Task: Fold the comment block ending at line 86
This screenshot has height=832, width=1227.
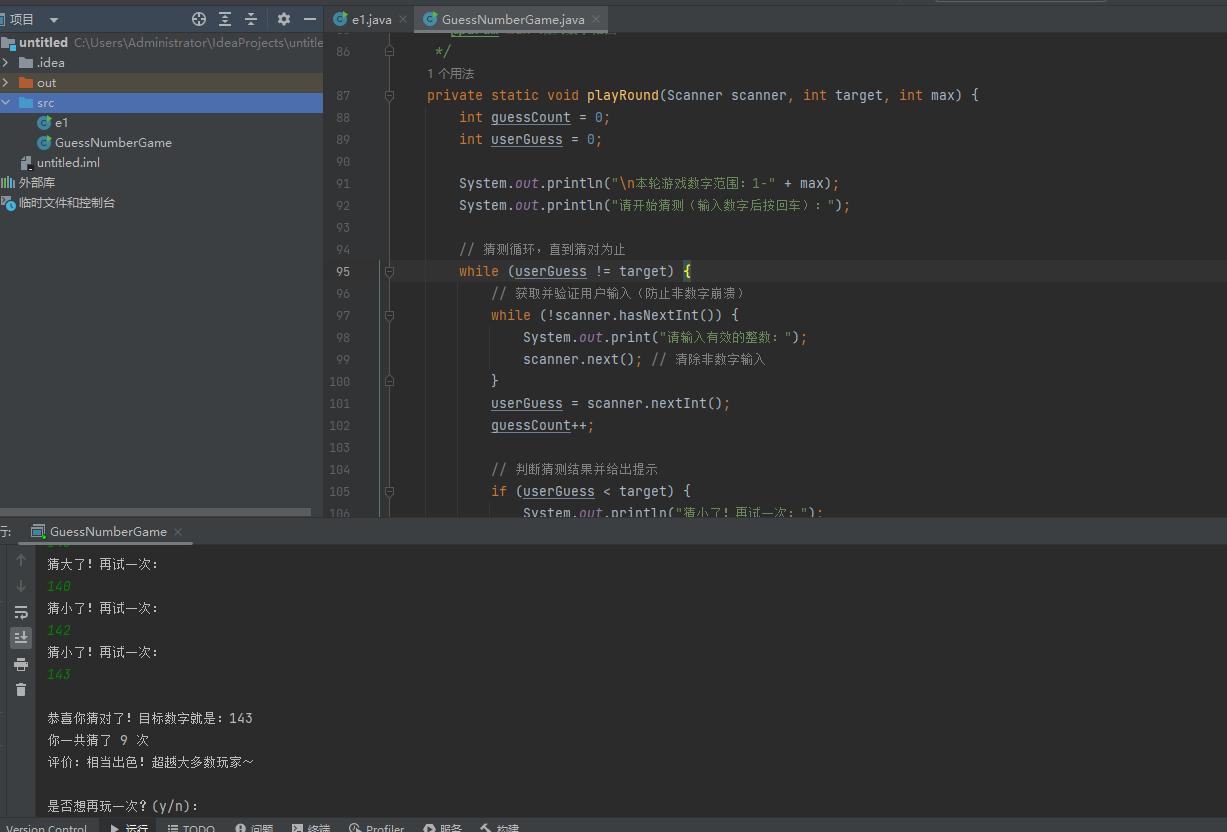Action: [390, 51]
